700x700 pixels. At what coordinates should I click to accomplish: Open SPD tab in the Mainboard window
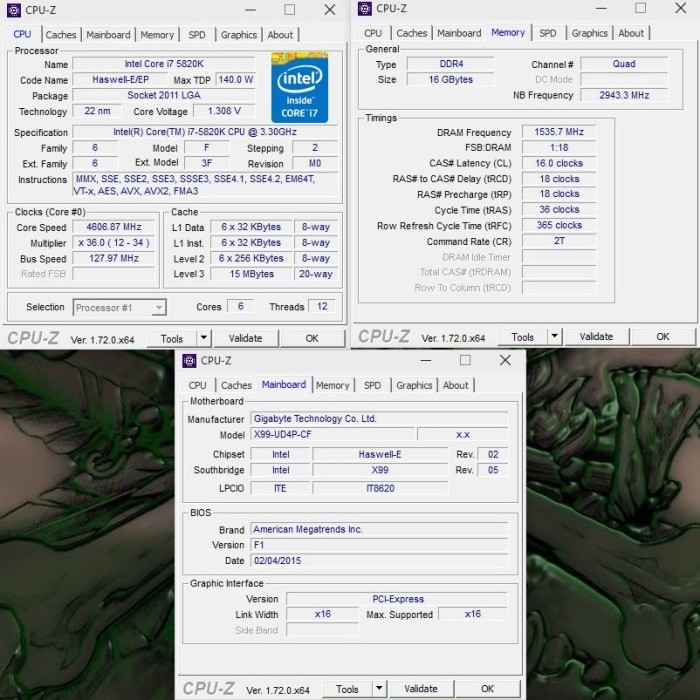pos(372,385)
